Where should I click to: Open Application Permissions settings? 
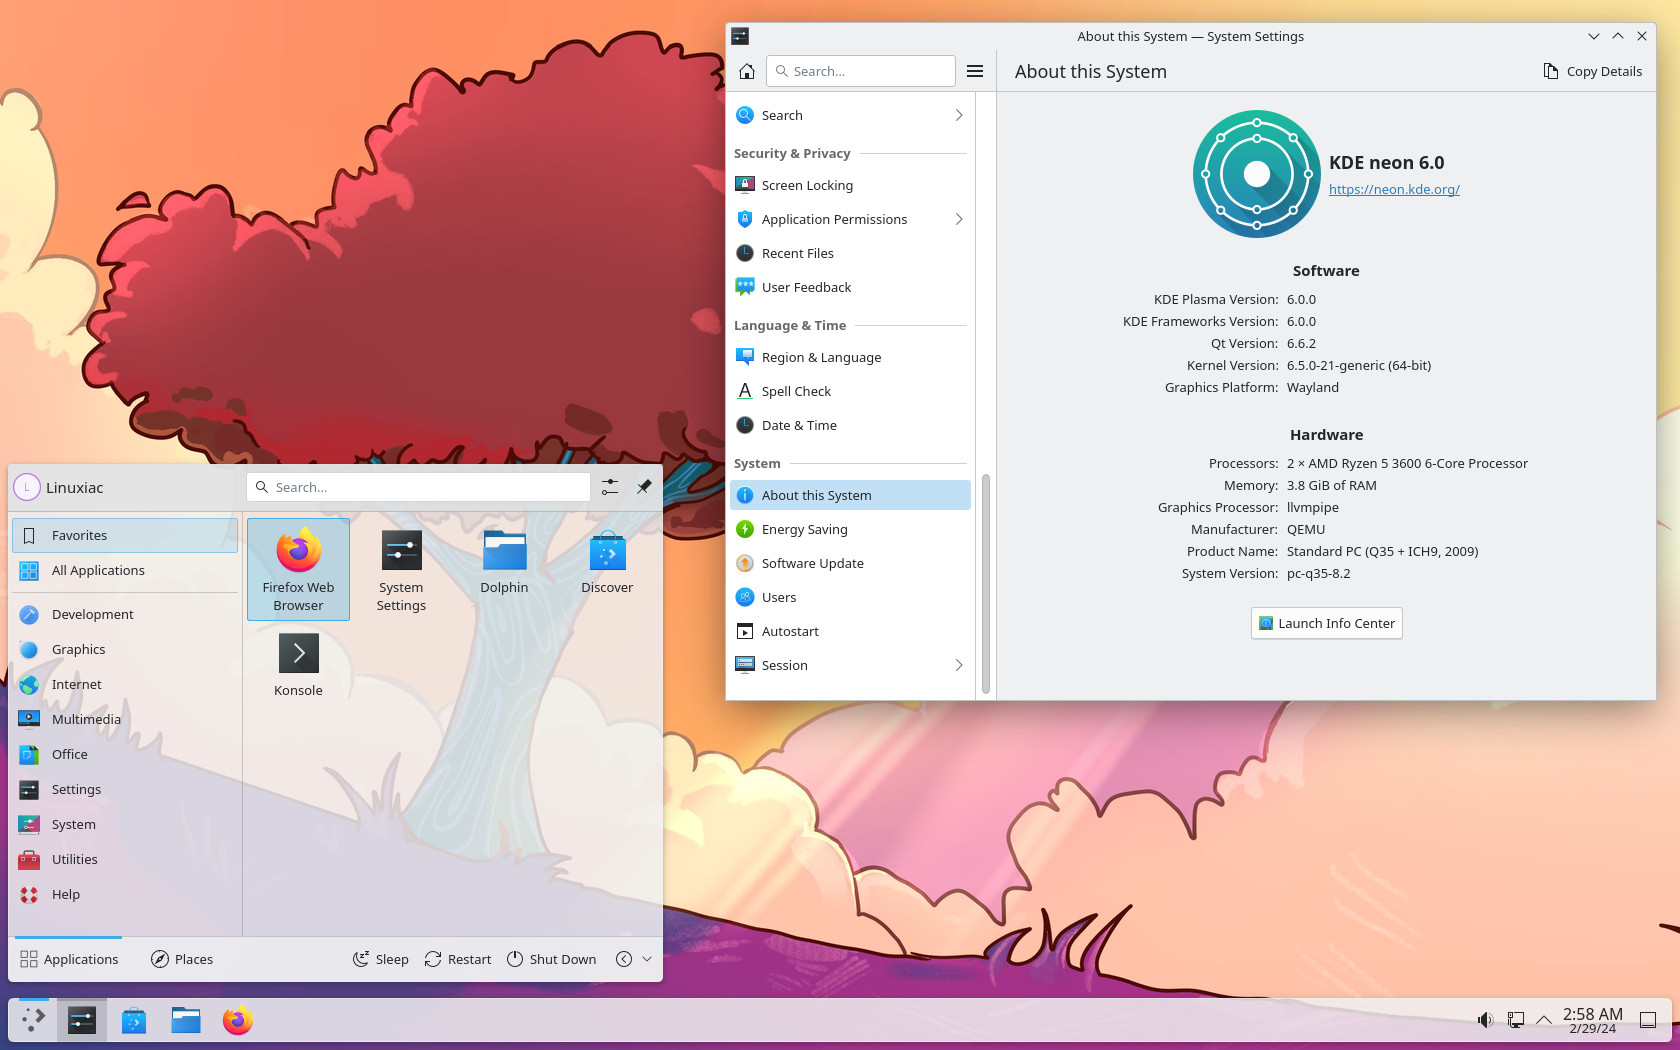click(x=850, y=219)
